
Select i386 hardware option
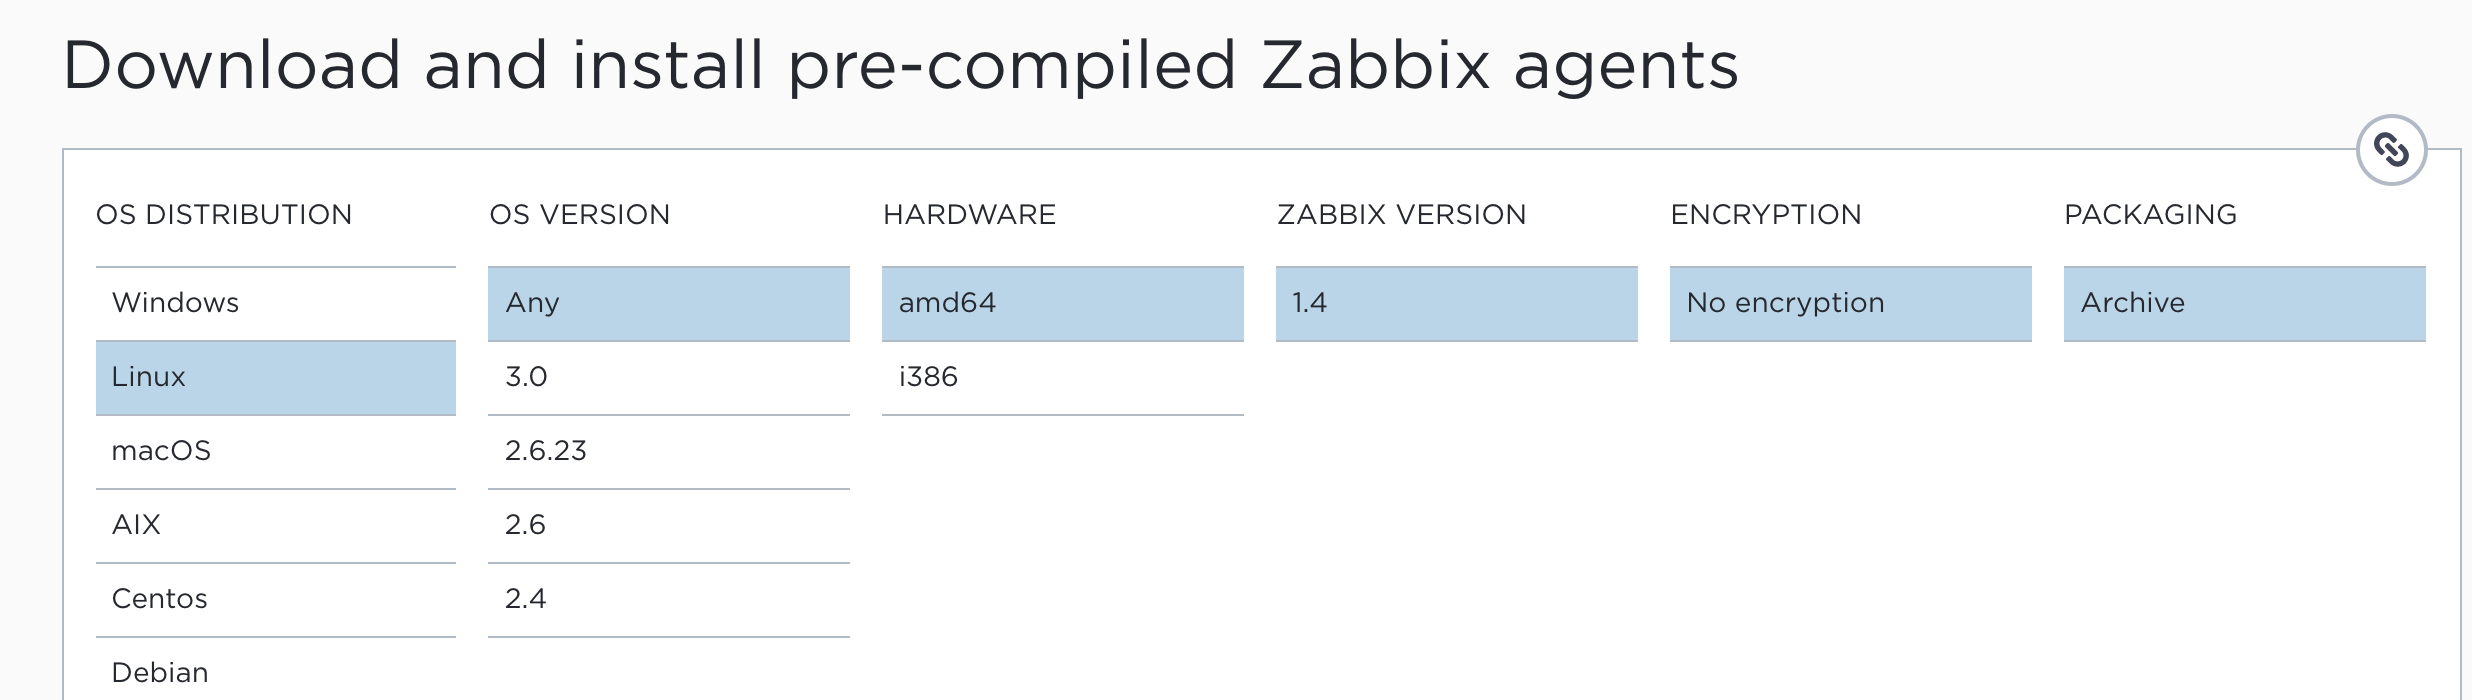1063,377
